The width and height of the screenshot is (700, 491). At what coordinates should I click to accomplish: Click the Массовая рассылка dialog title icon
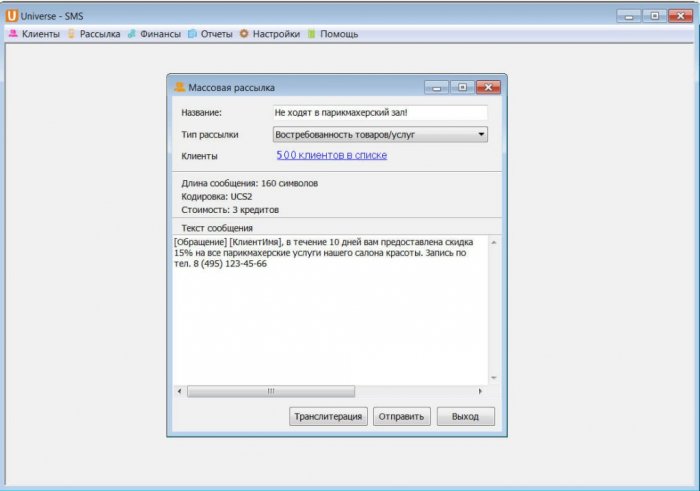pyautogui.click(x=180, y=87)
